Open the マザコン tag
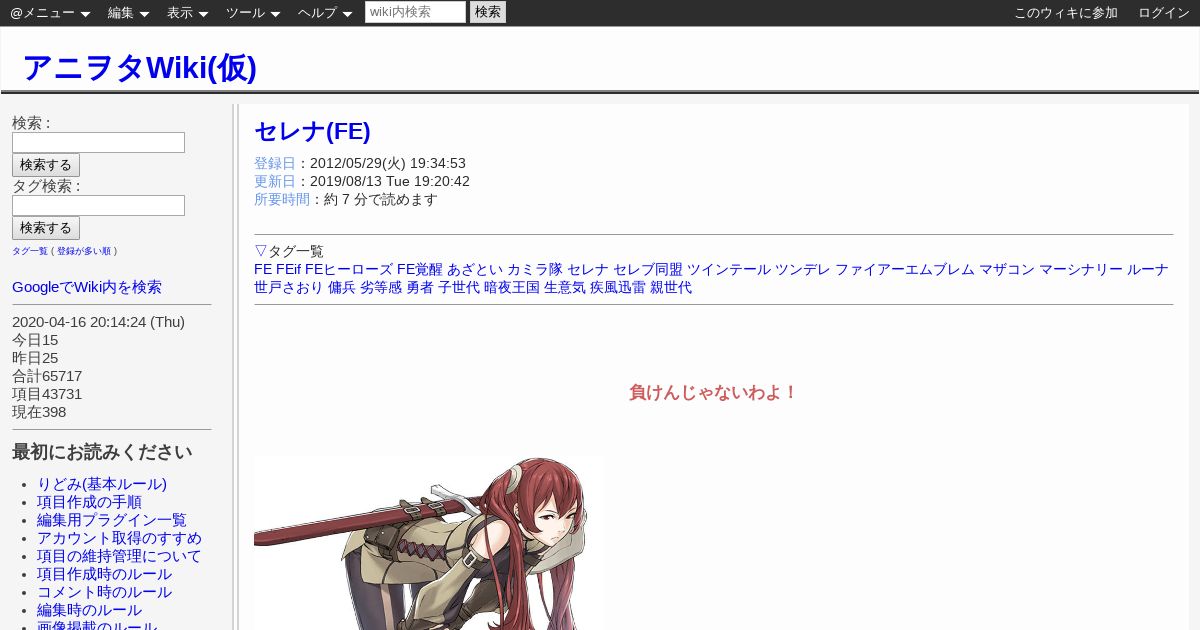Image resolution: width=1200 pixels, height=630 pixels. tap(1007, 269)
